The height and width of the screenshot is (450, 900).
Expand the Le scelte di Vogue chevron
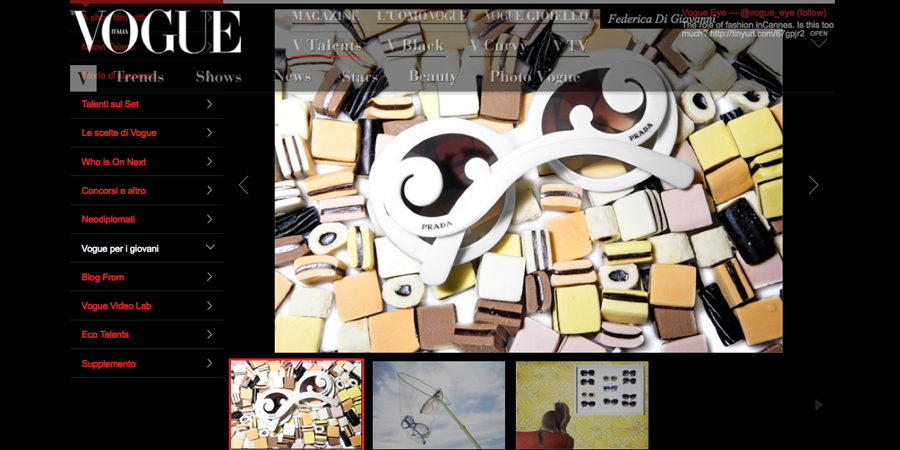[x=210, y=133]
